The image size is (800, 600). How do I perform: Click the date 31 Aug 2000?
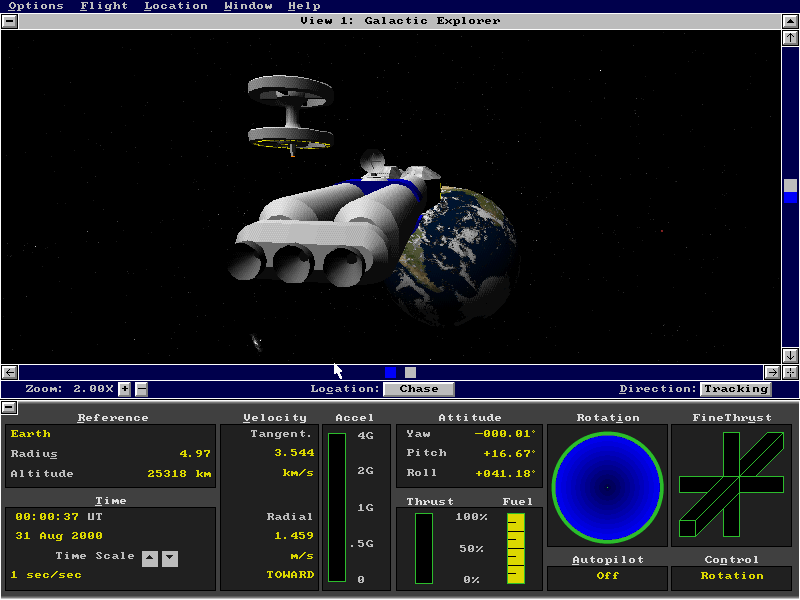59,536
